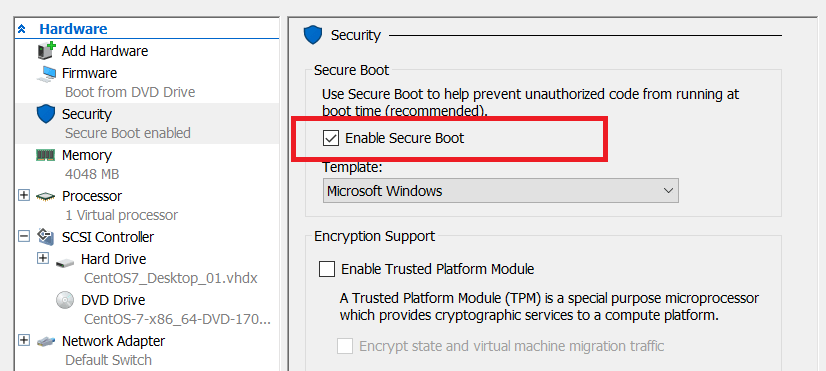Click the Add Hardware icon

[x=46, y=51]
